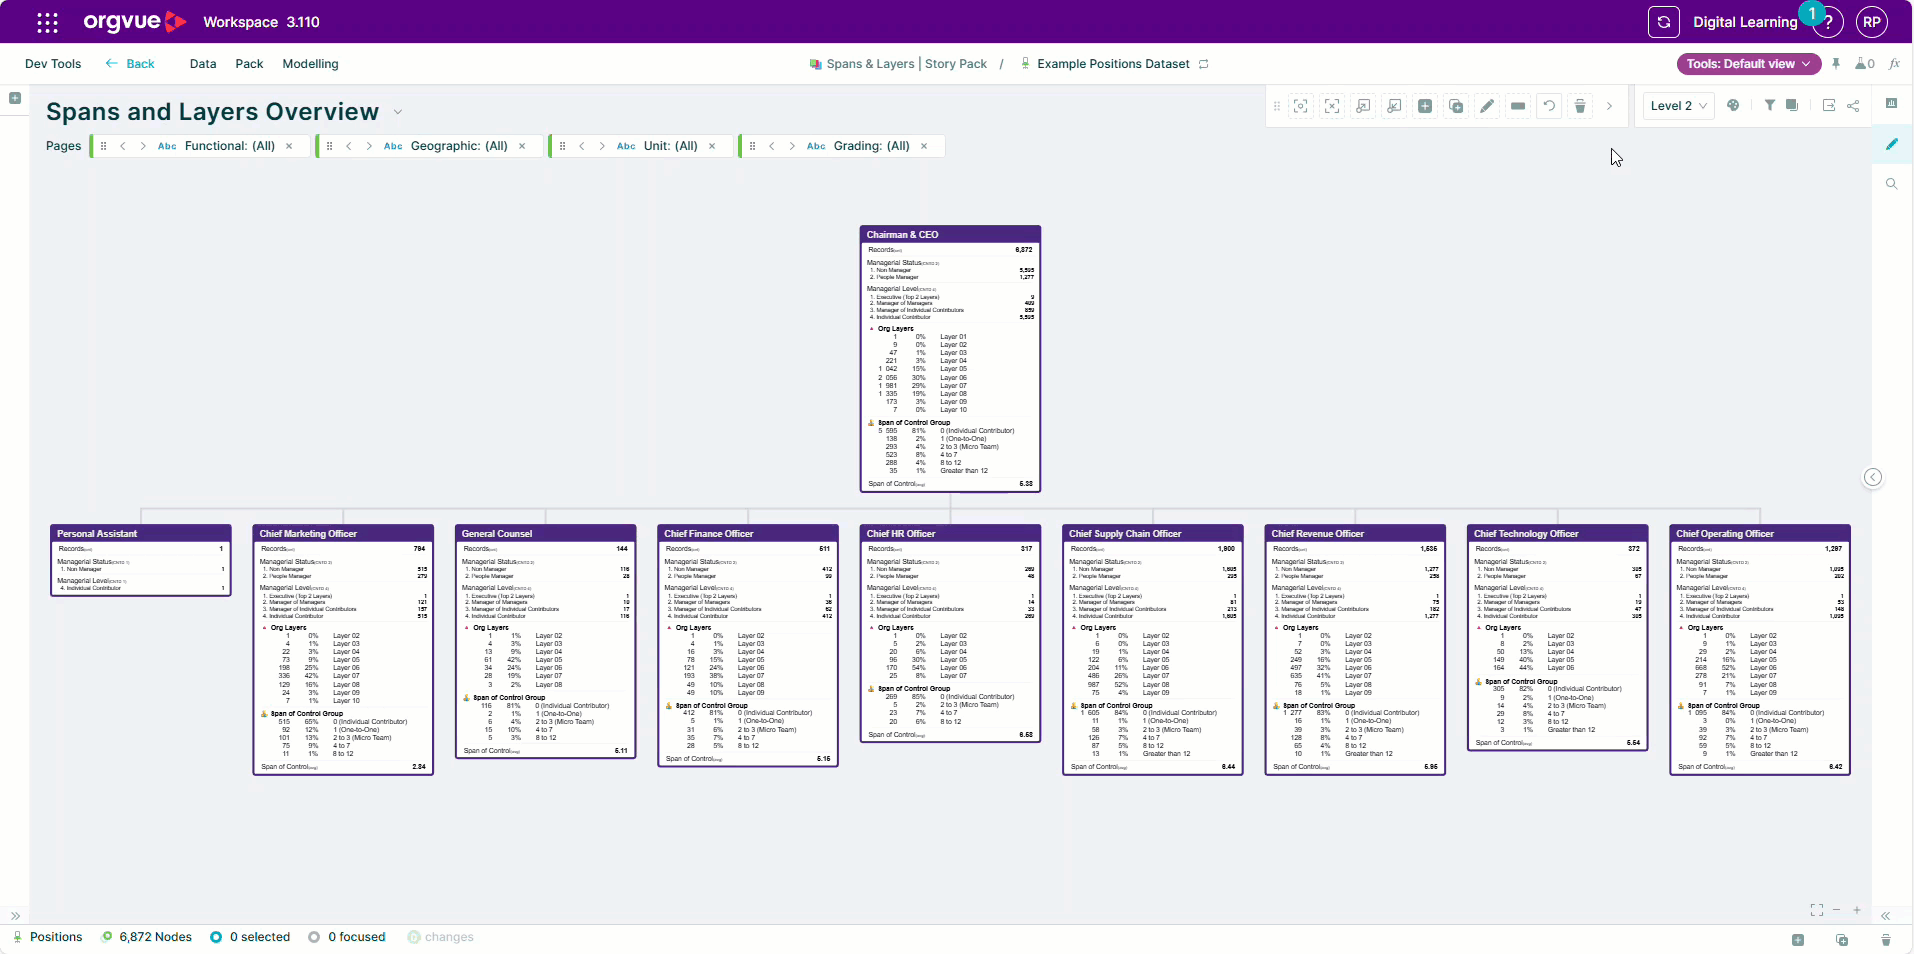Image resolution: width=1914 pixels, height=954 pixels.
Task: Click the undo arrow icon
Action: pyautogui.click(x=1549, y=105)
